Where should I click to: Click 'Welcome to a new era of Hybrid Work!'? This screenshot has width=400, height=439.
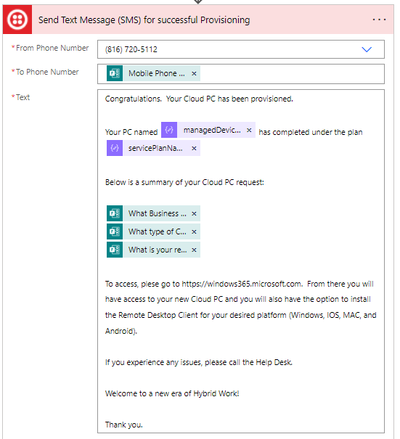(172, 394)
